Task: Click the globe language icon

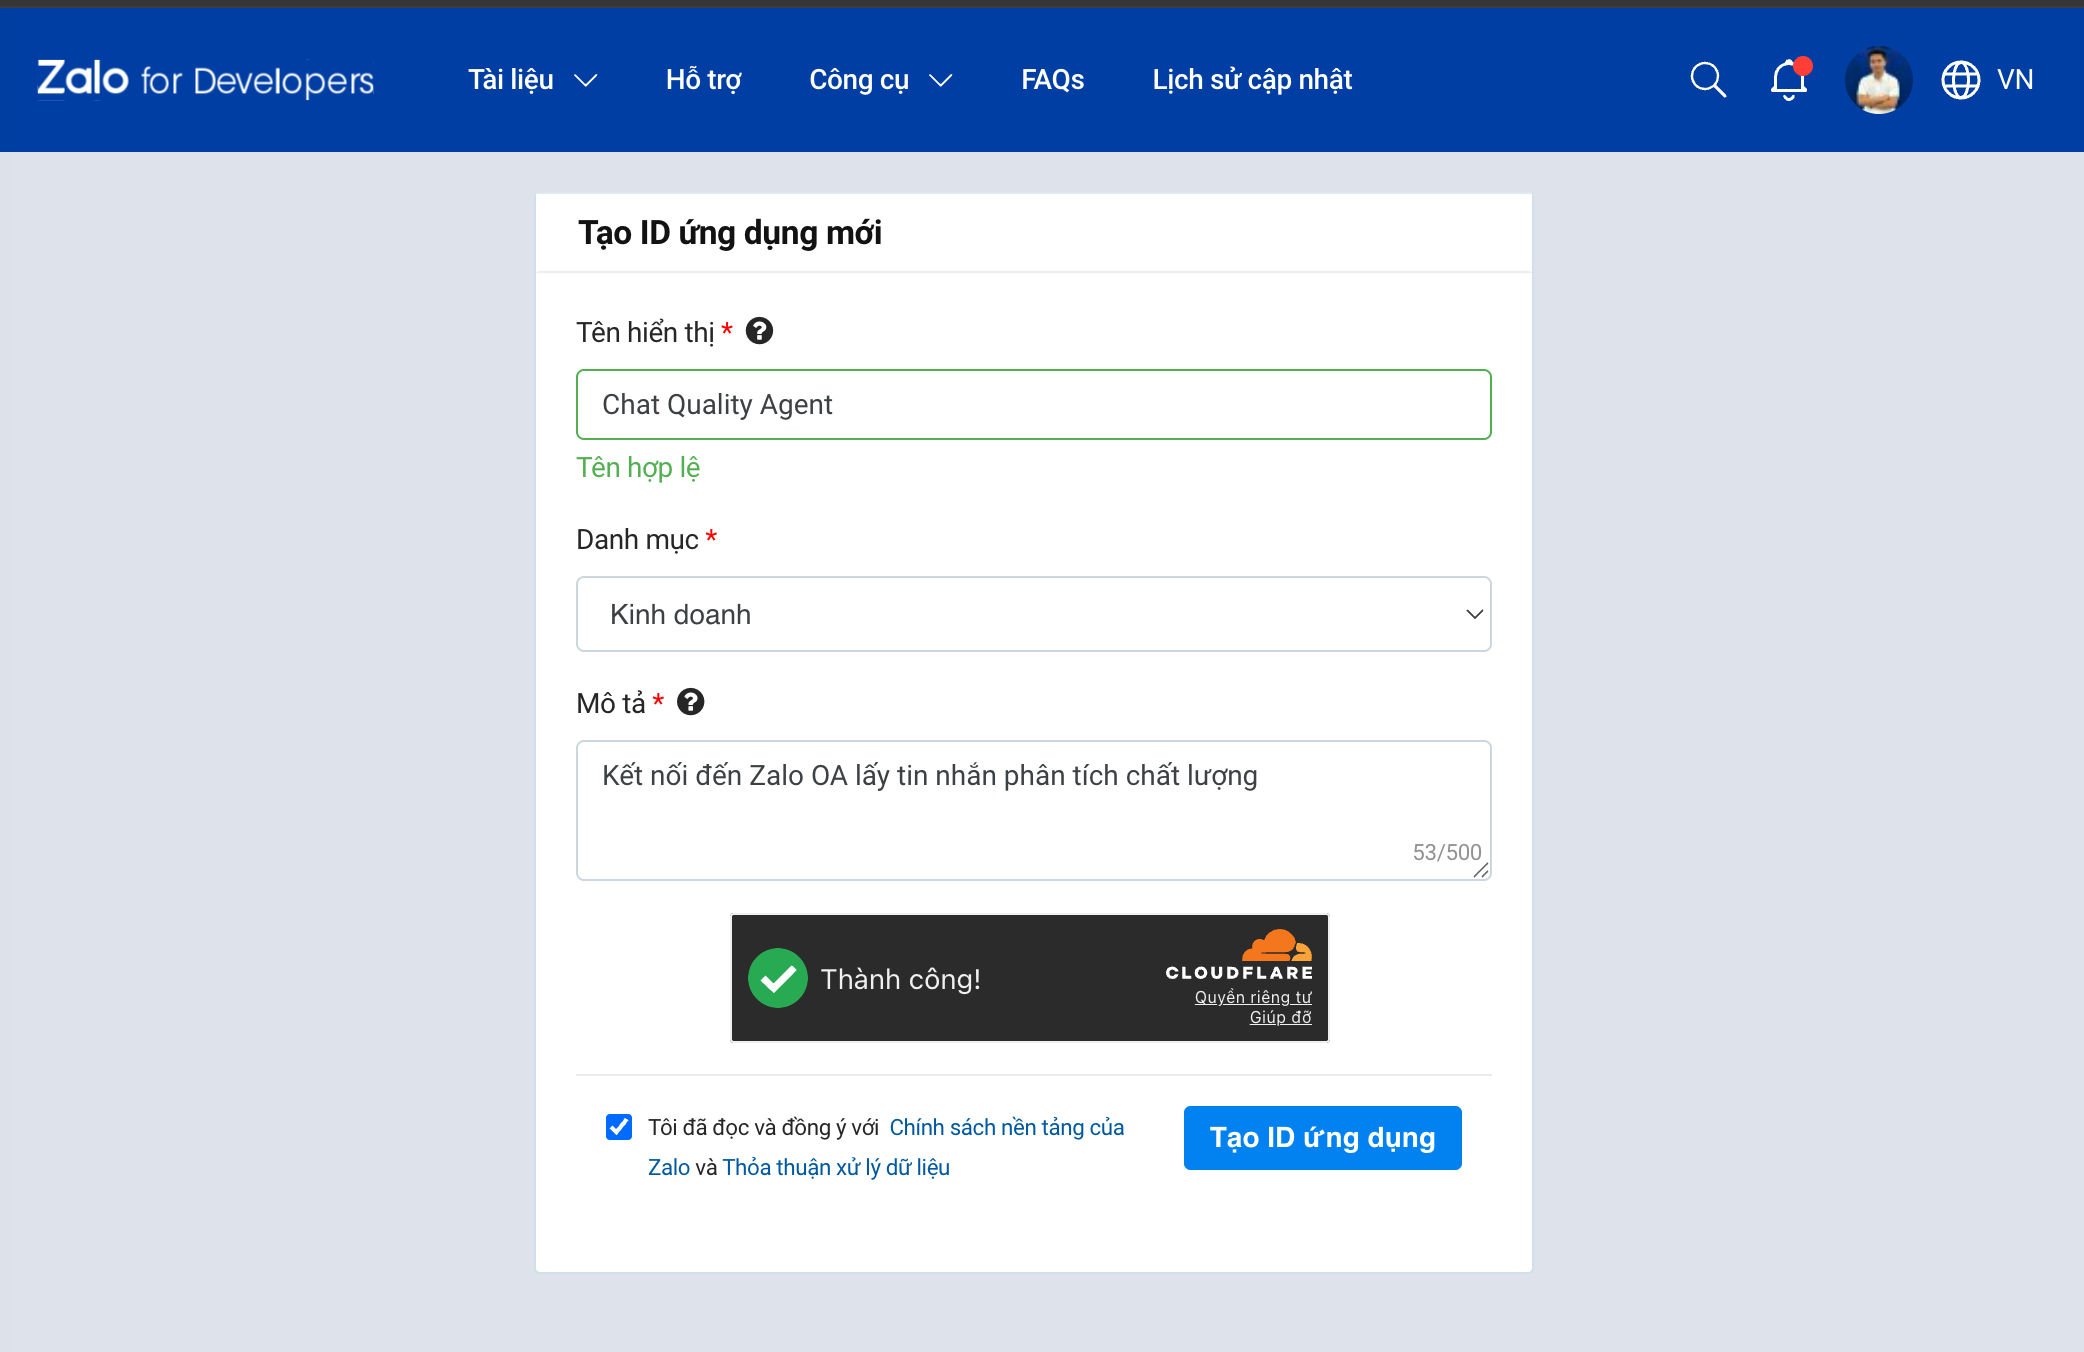Action: [1960, 79]
